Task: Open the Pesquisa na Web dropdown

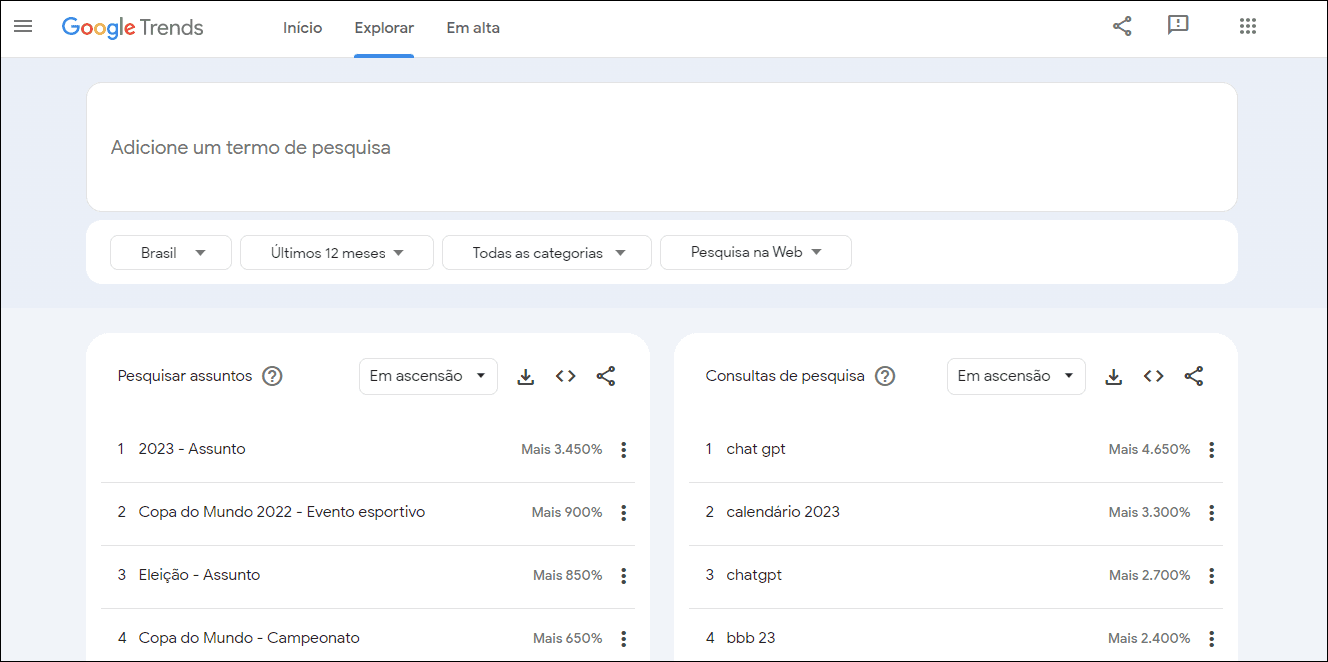Action: coord(756,253)
